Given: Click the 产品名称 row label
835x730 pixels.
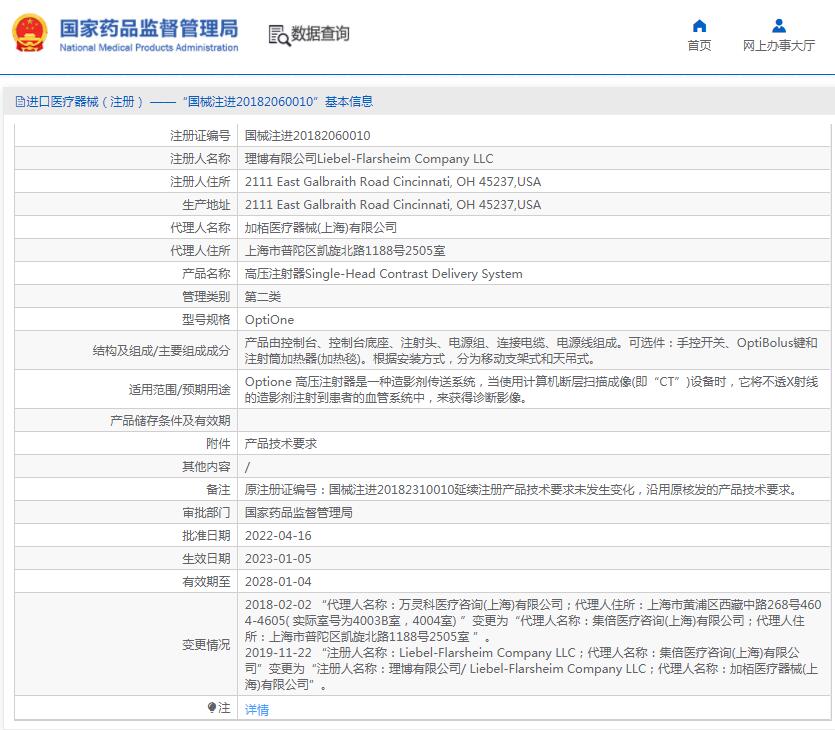Looking at the screenshot, I should 206,274.
